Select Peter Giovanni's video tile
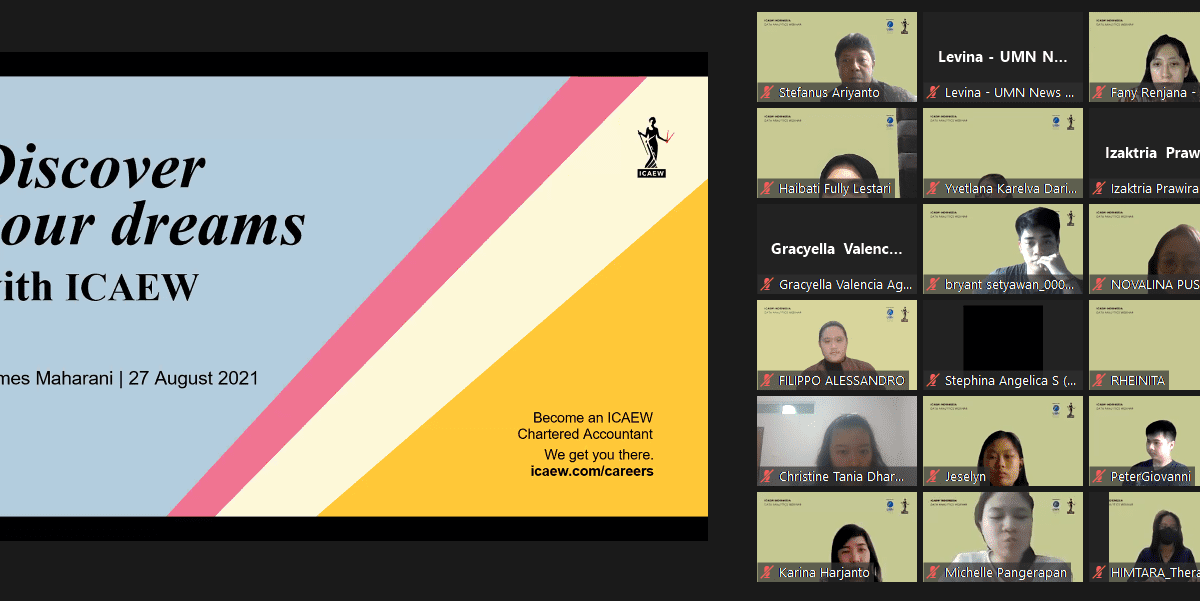The height and width of the screenshot is (601, 1200). 1144,438
